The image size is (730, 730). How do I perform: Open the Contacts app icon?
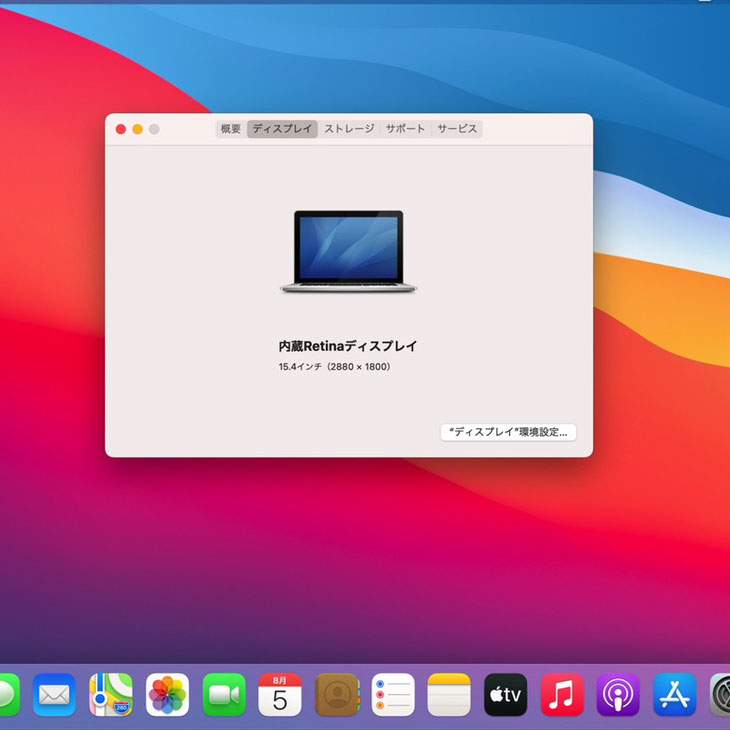click(x=337, y=694)
